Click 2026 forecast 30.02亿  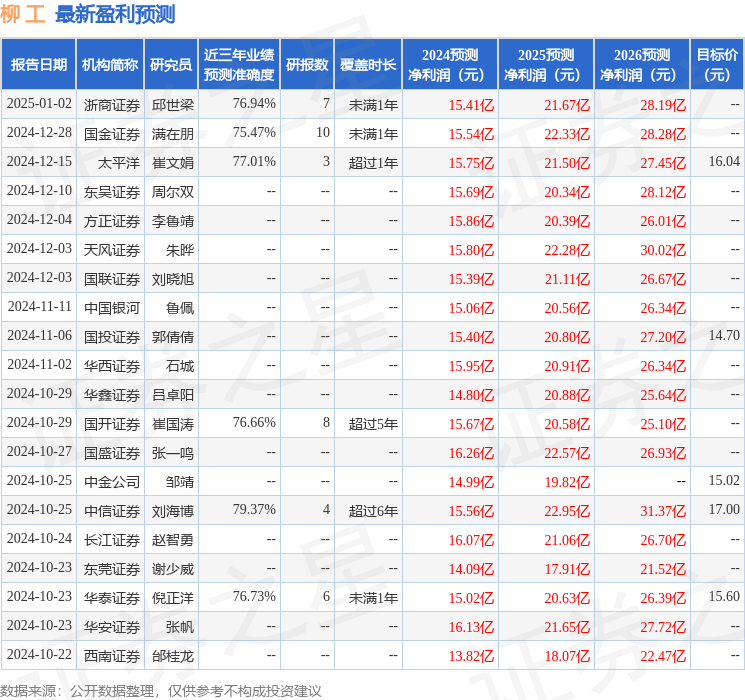click(663, 250)
